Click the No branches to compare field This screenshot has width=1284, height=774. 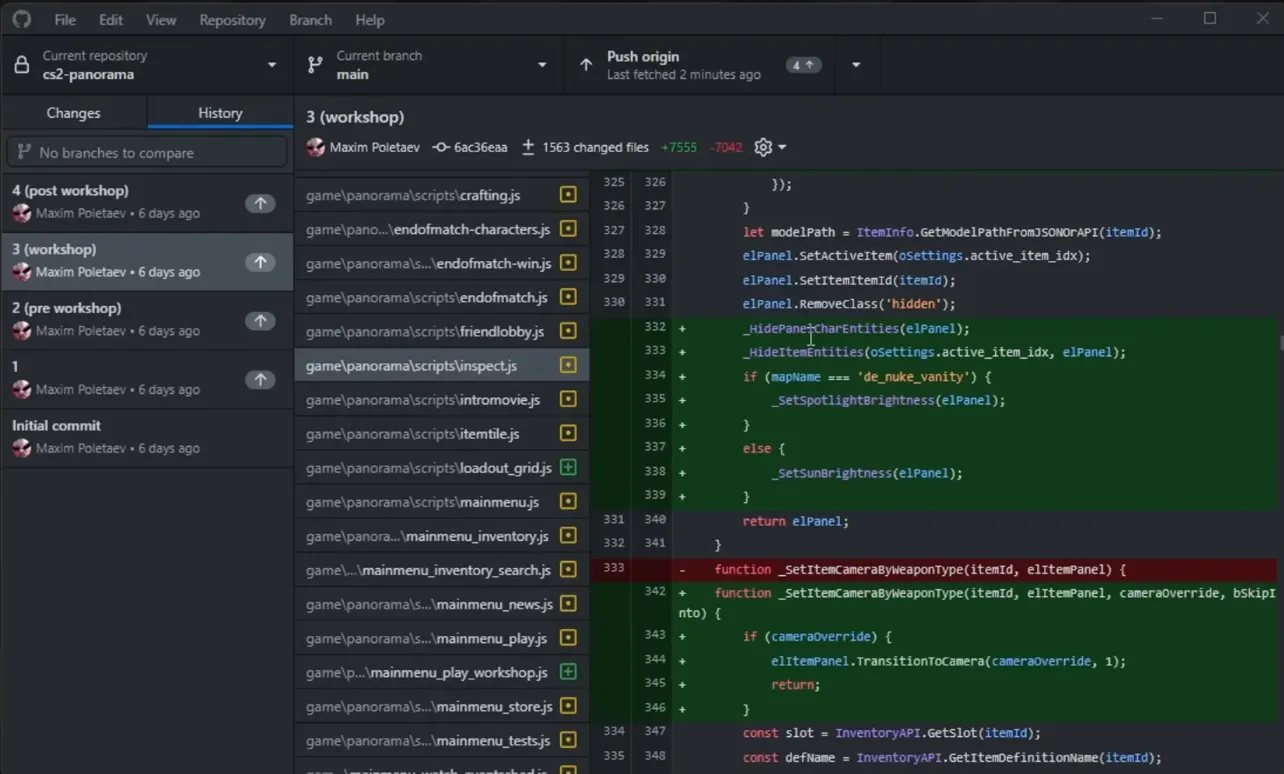click(147, 152)
